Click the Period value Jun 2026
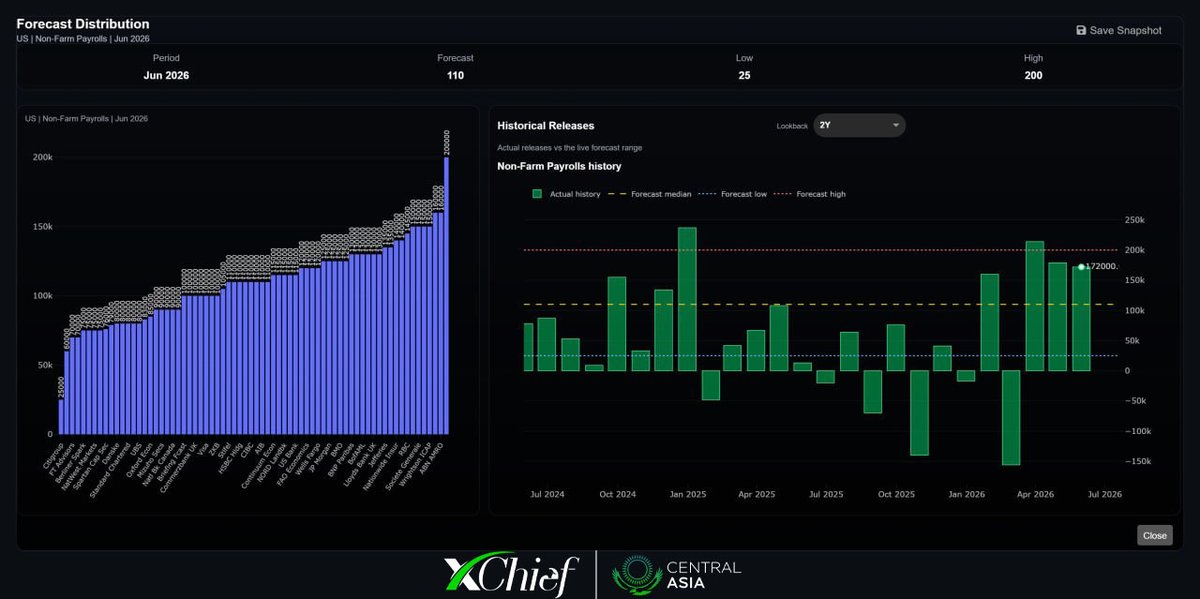1200x599 pixels. [166, 75]
